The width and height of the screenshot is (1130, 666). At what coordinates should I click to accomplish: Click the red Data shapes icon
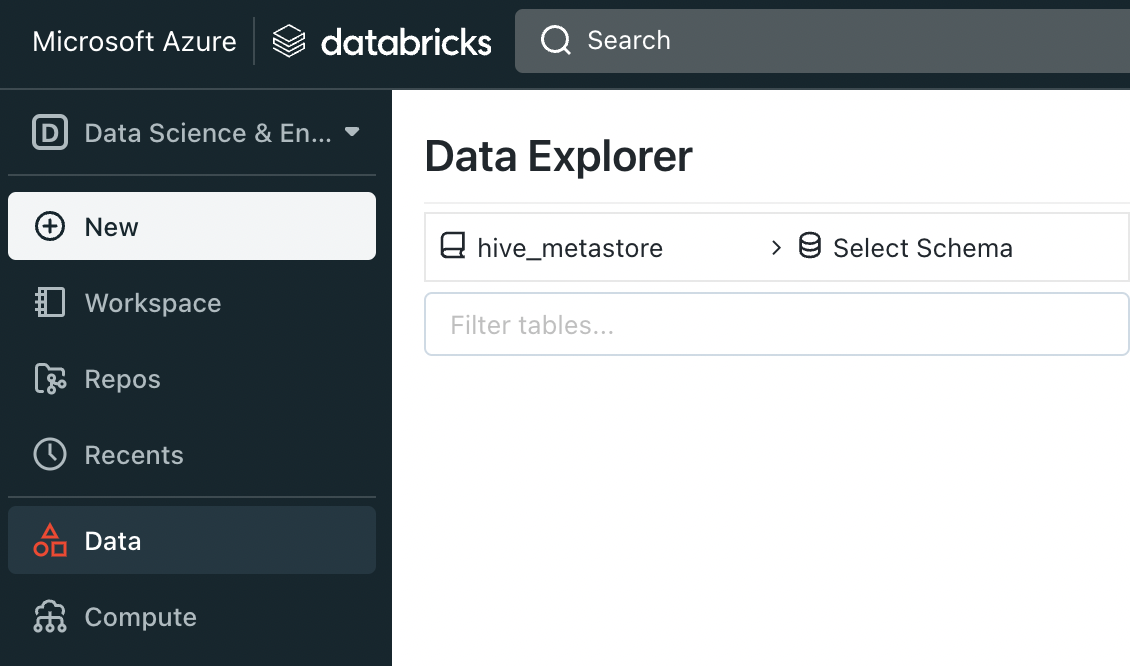[x=50, y=541]
